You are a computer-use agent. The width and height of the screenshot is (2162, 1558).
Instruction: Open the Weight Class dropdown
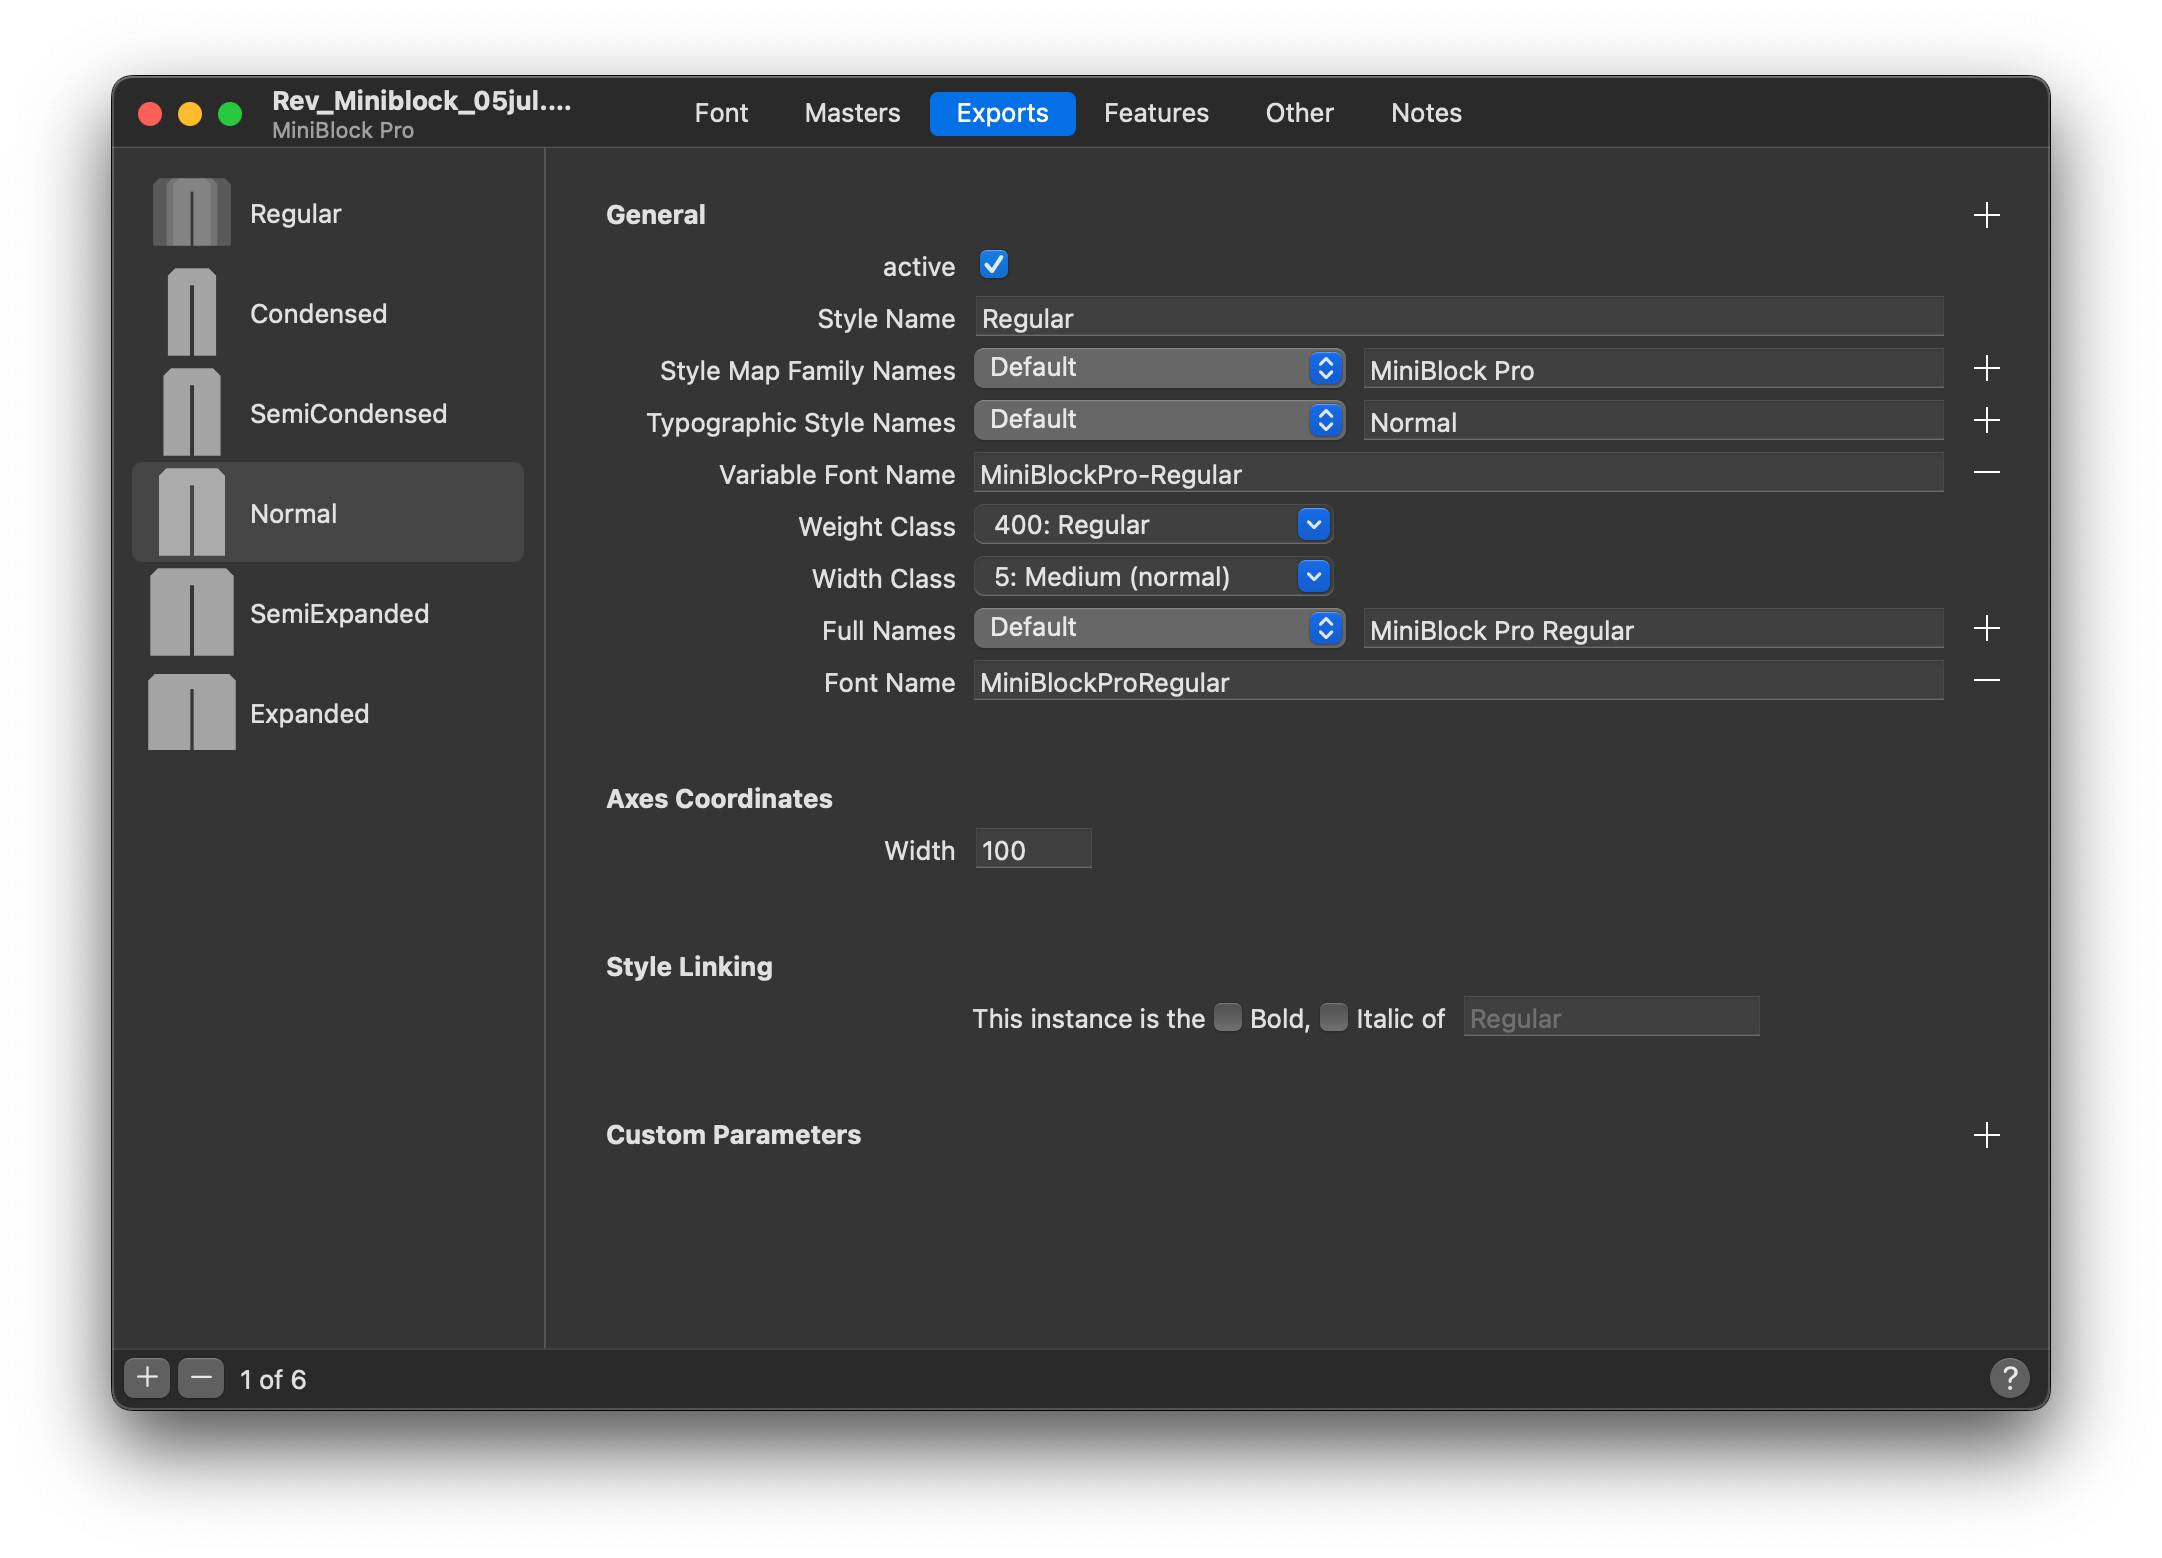[1153, 524]
